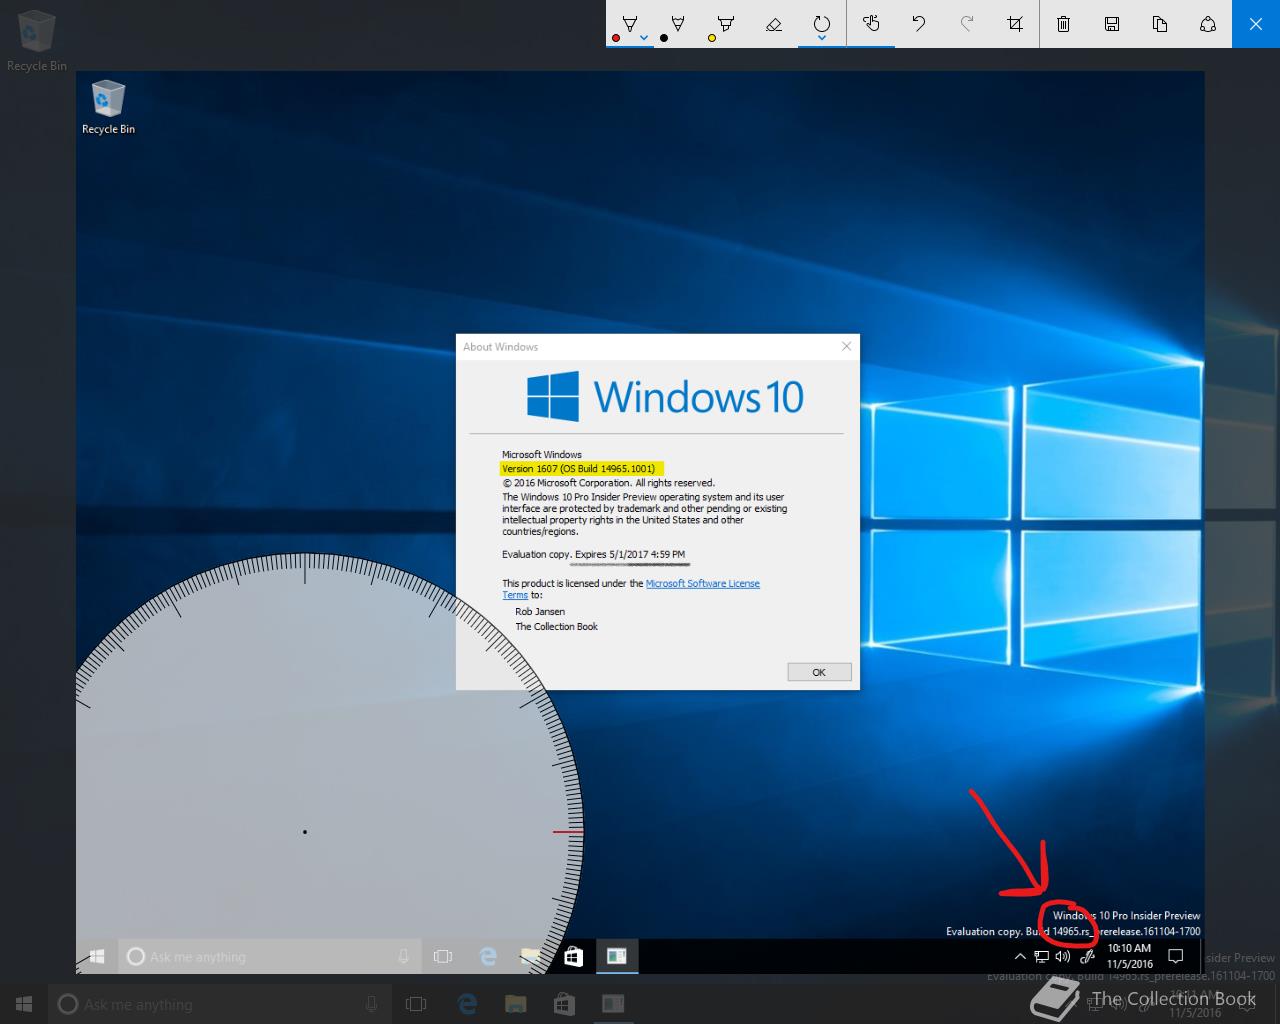Toggle the protractor ruler tool
Screen dimensions: 1280x1024
click(x=821, y=23)
